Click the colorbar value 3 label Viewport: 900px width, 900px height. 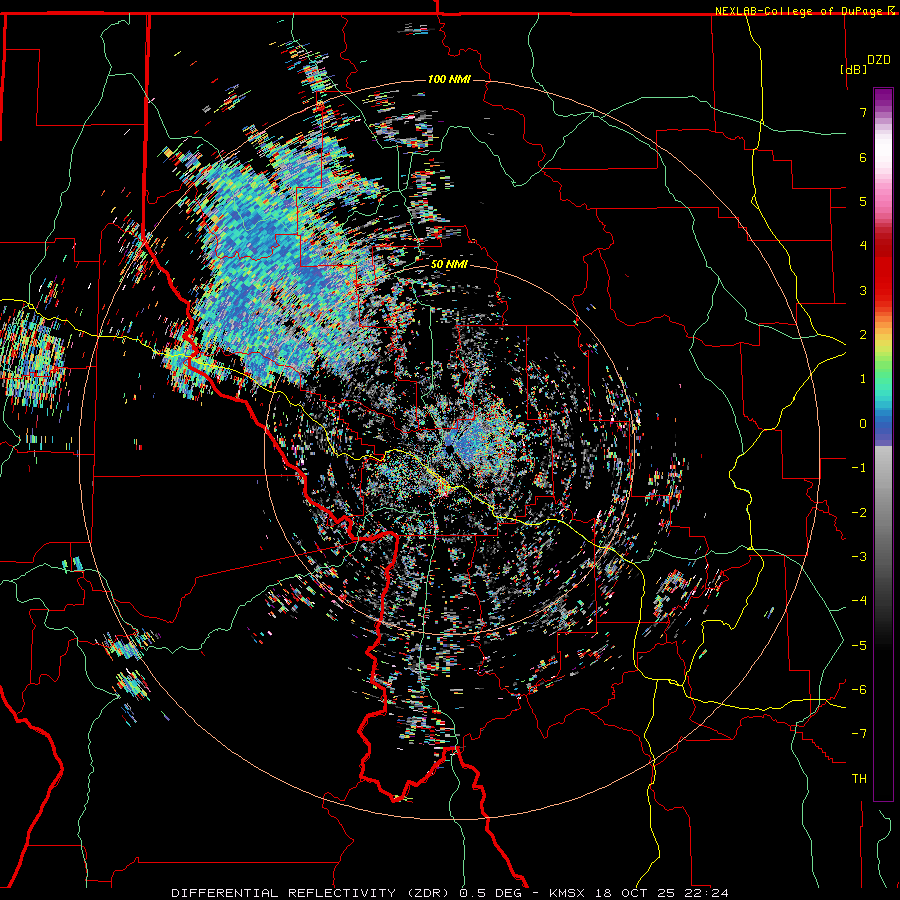pyautogui.click(x=863, y=290)
